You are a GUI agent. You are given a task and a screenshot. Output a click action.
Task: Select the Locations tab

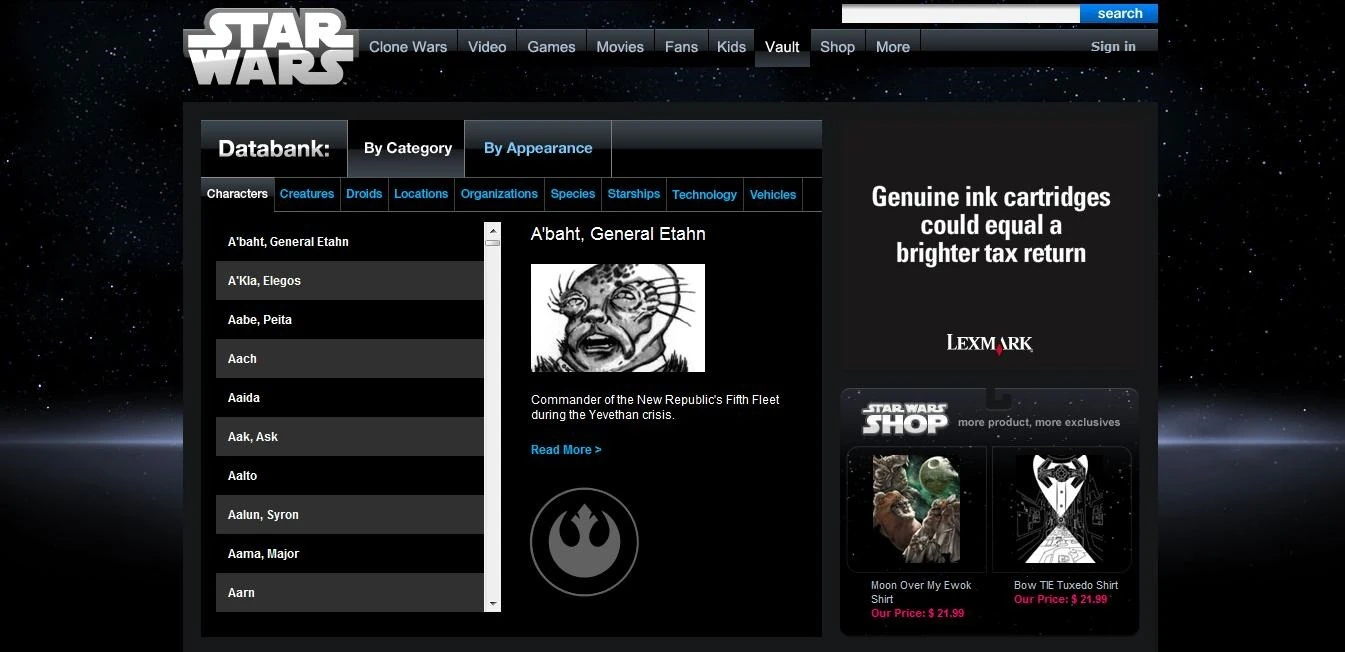[421, 194]
